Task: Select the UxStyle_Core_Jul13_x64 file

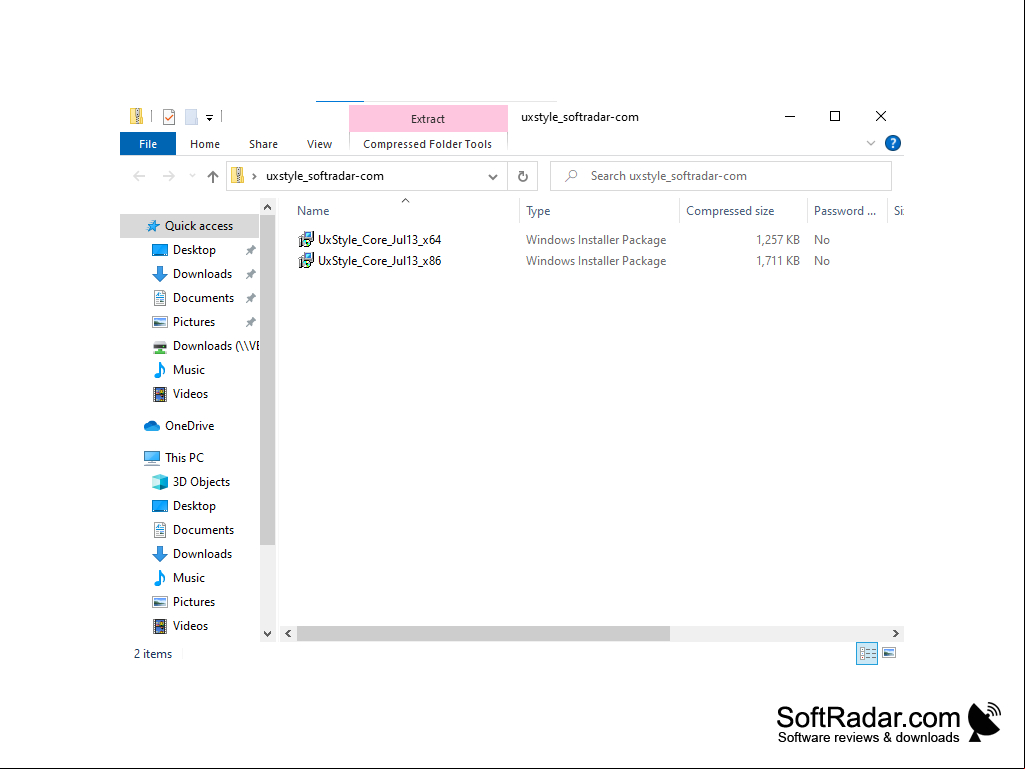Action: 379,240
